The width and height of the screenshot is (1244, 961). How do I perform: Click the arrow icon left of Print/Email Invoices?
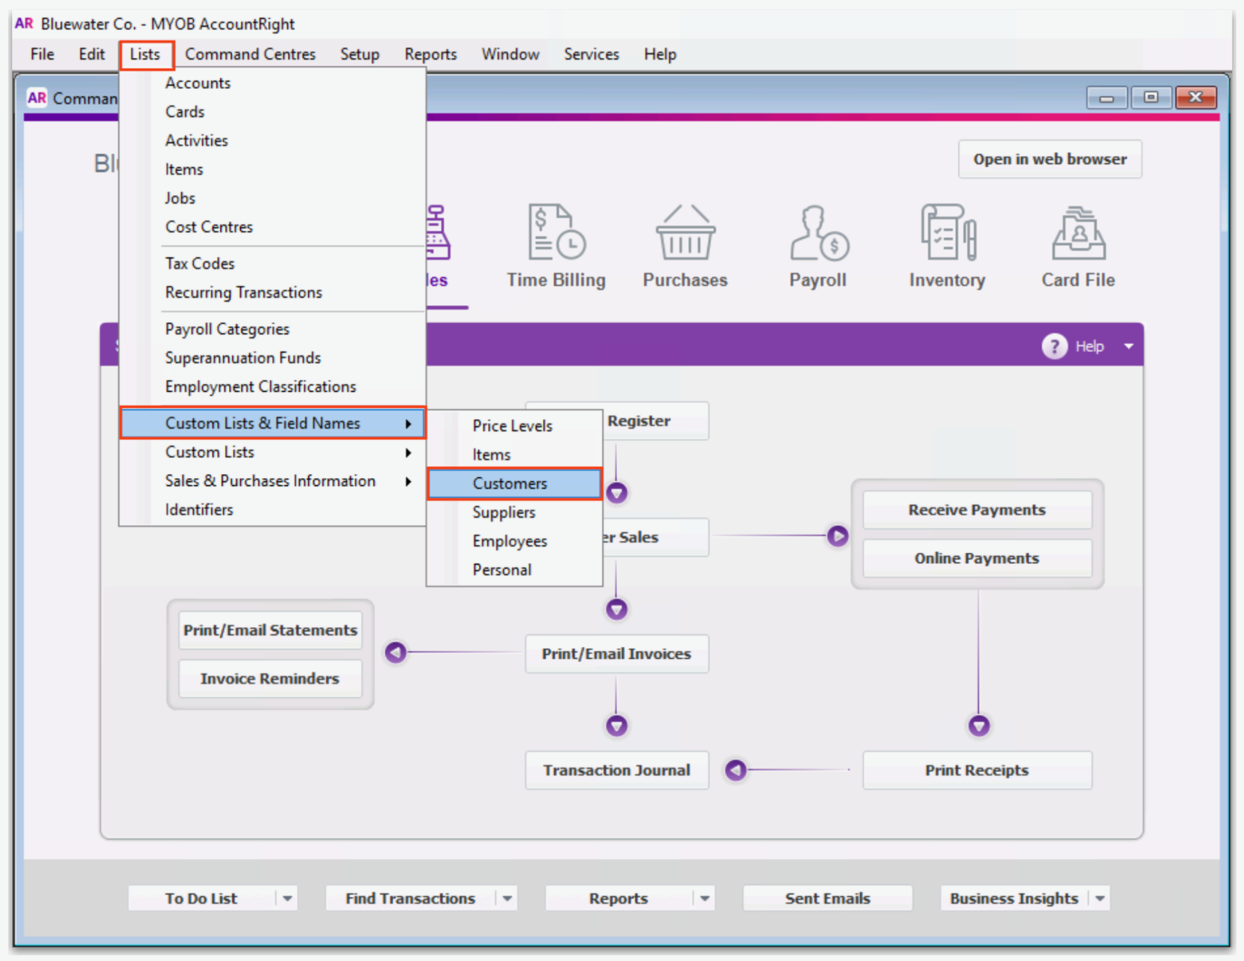pos(396,652)
